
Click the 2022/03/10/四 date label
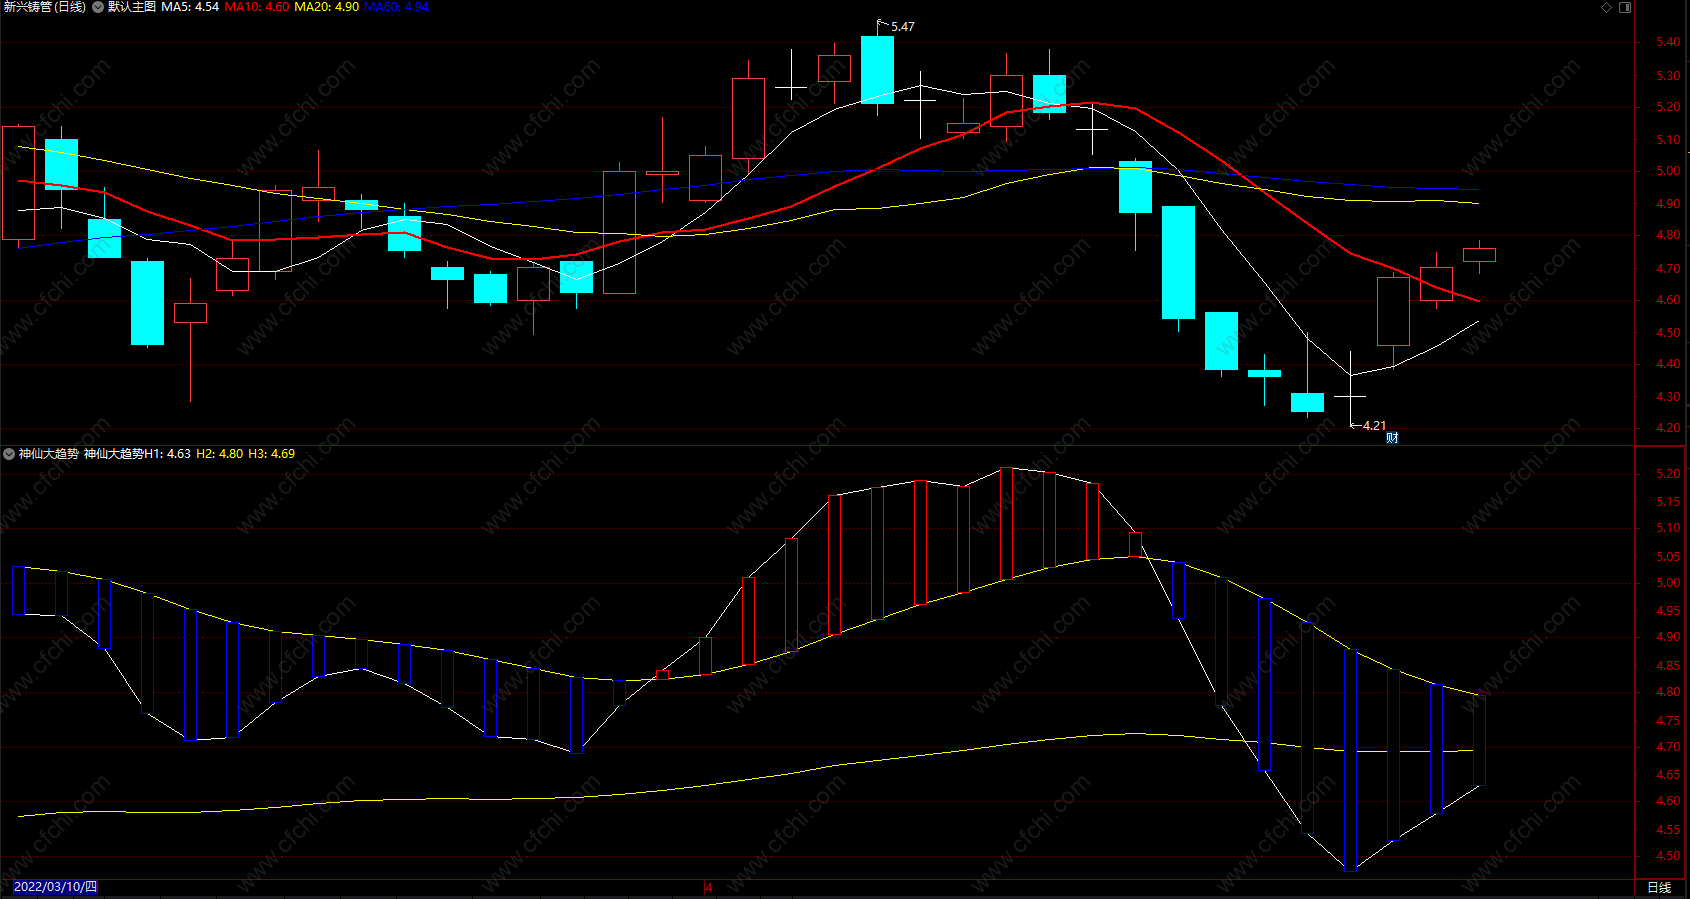[x=55, y=887]
